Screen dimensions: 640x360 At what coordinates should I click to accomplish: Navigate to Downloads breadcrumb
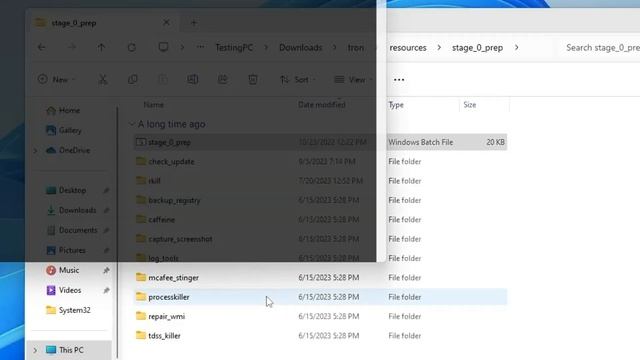point(300,48)
